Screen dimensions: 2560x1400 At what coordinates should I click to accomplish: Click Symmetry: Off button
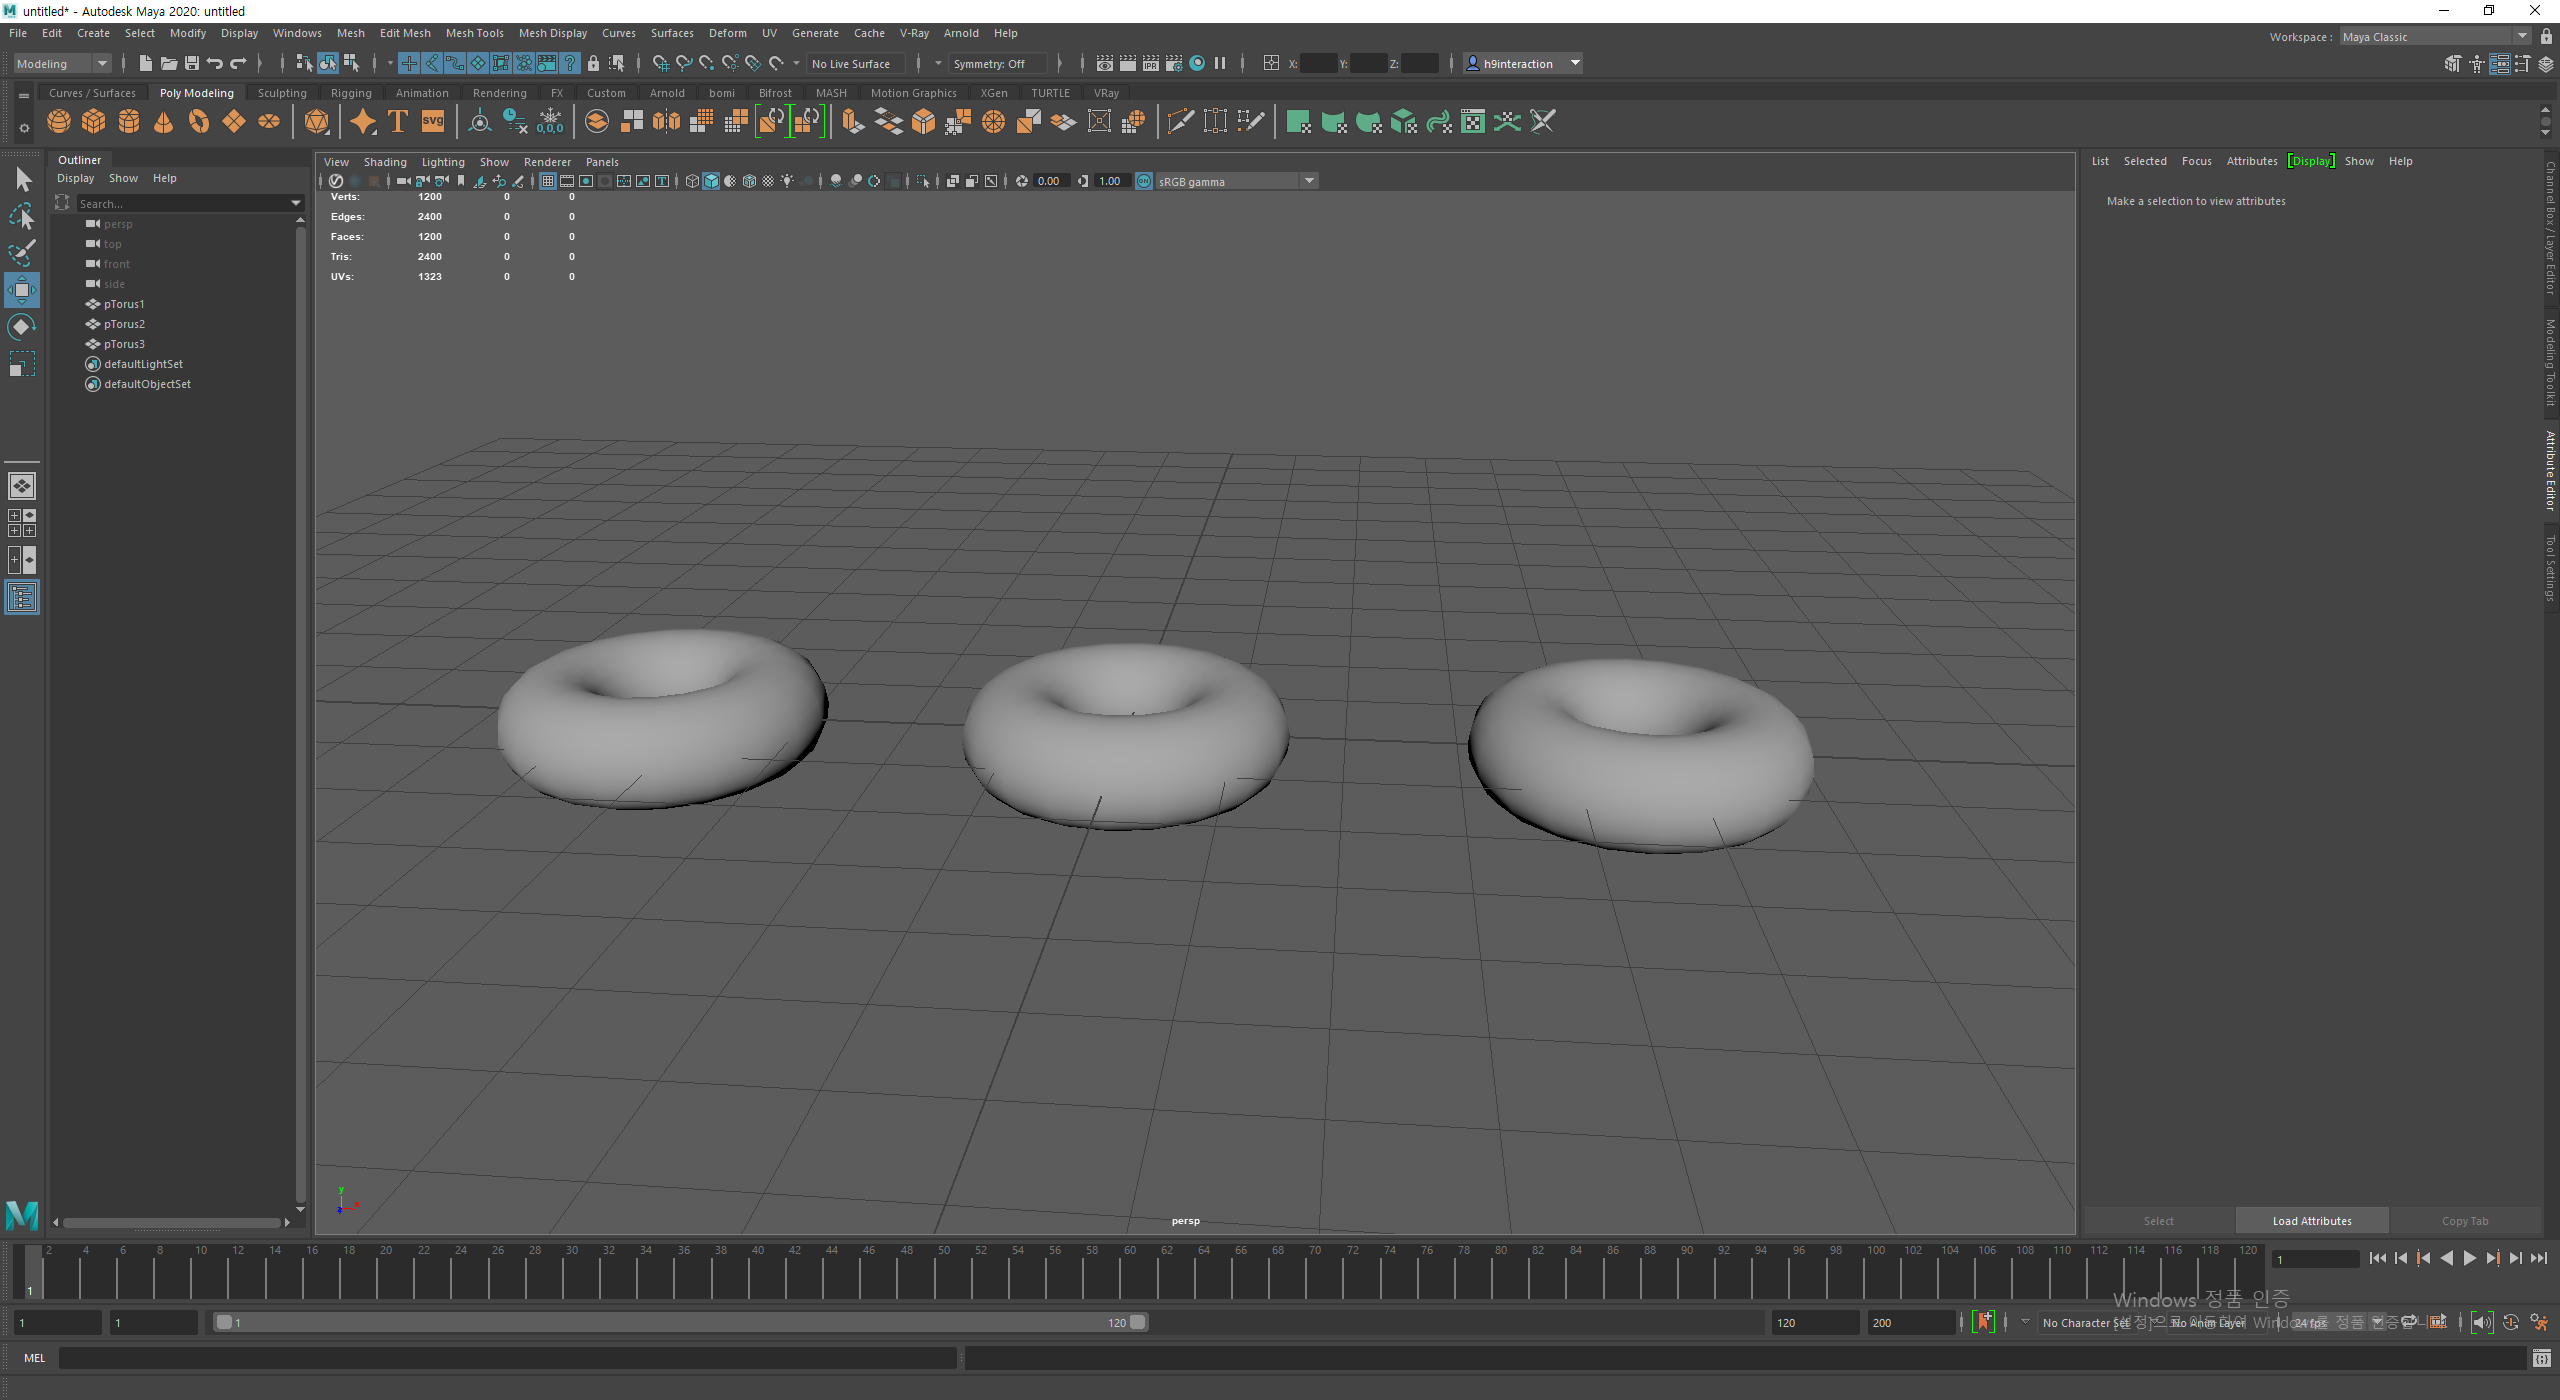(989, 63)
